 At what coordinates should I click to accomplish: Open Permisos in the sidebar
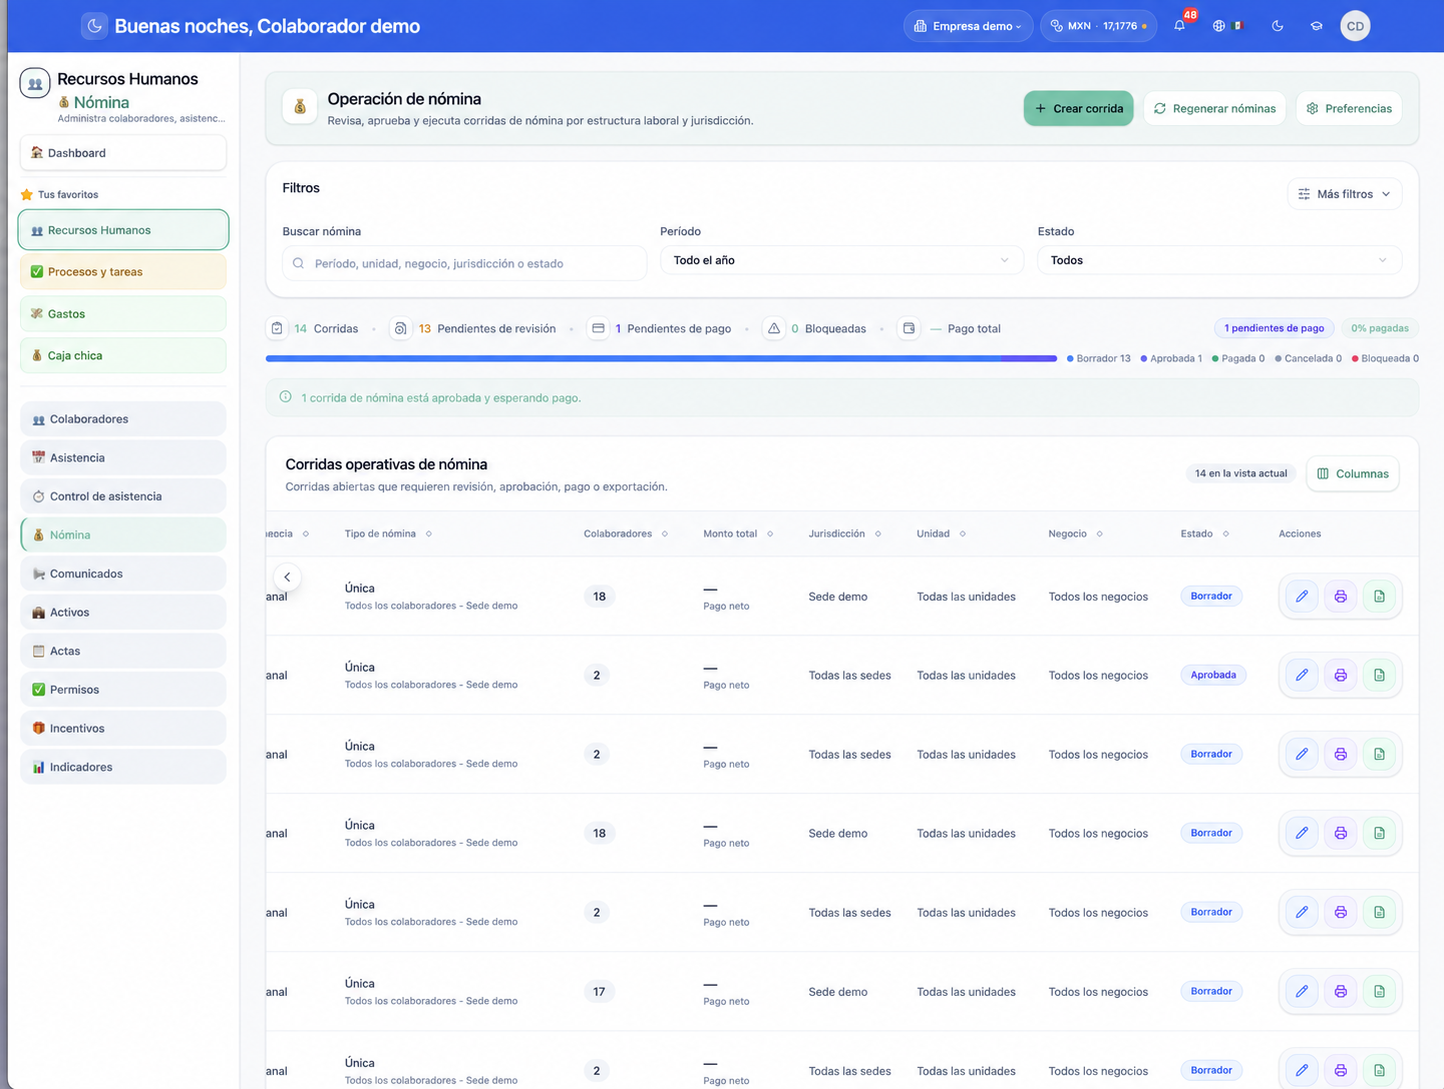click(123, 690)
